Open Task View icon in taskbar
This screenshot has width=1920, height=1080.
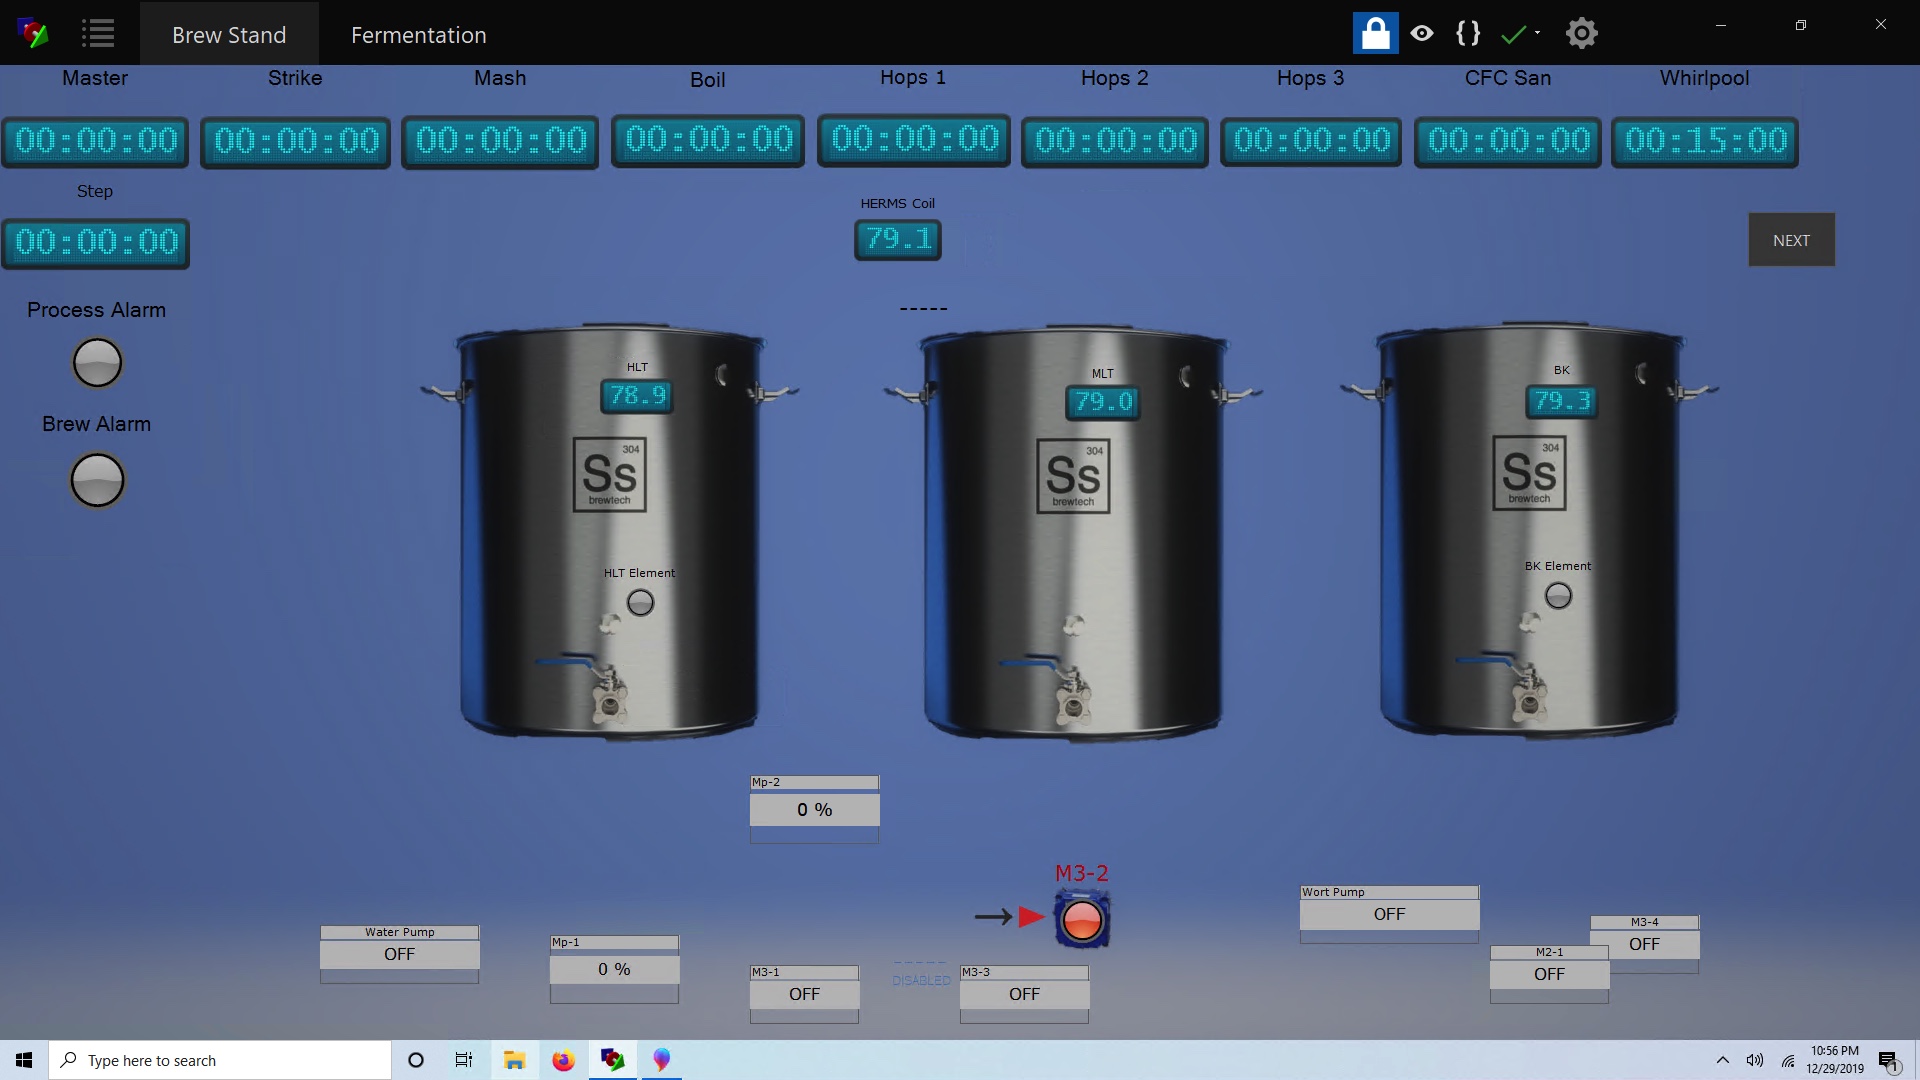[464, 1060]
